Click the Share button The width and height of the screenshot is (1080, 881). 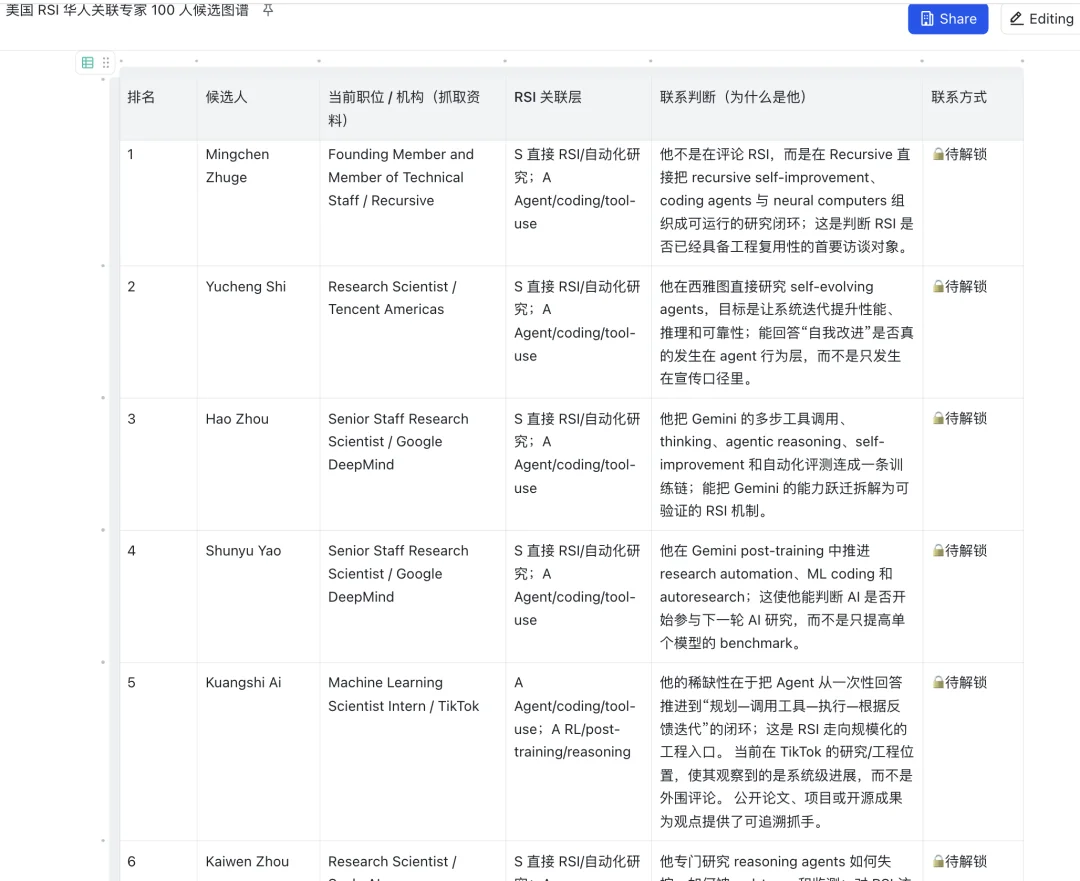[x=948, y=19]
